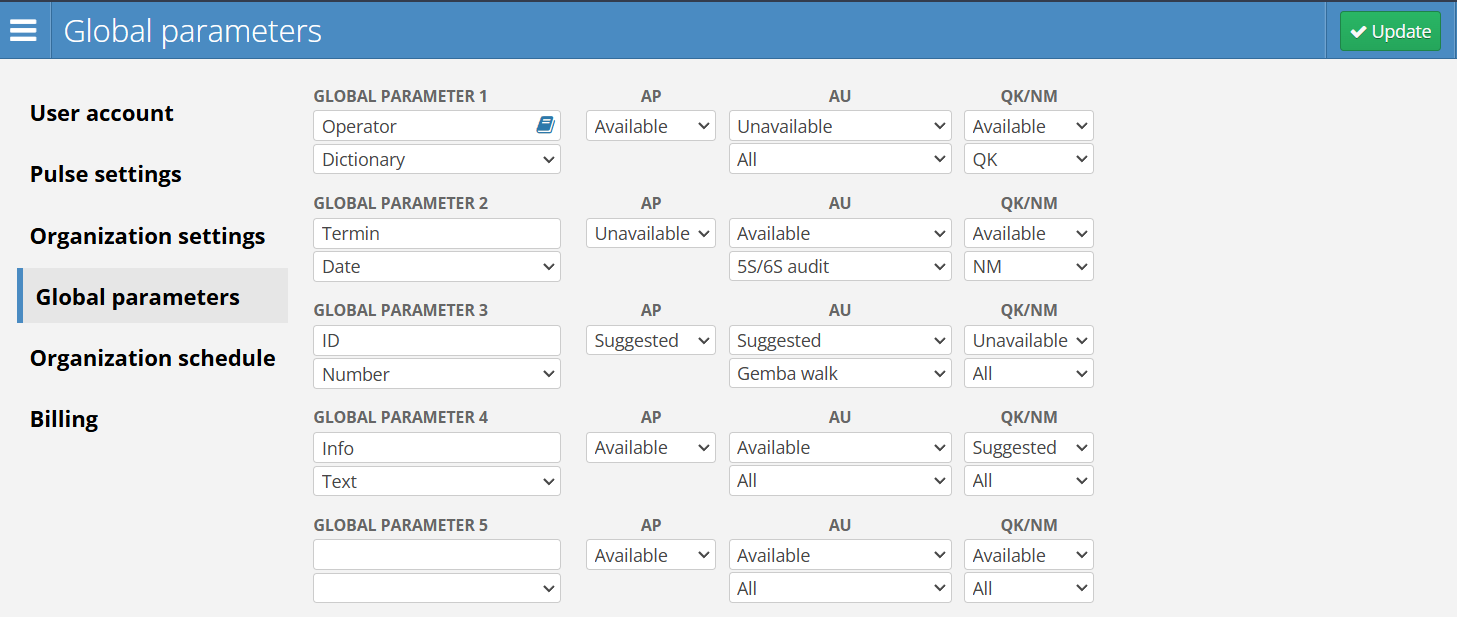The image size is (1457, 617).
Task: Open the hamburger navigation menu
Action: 23,31
